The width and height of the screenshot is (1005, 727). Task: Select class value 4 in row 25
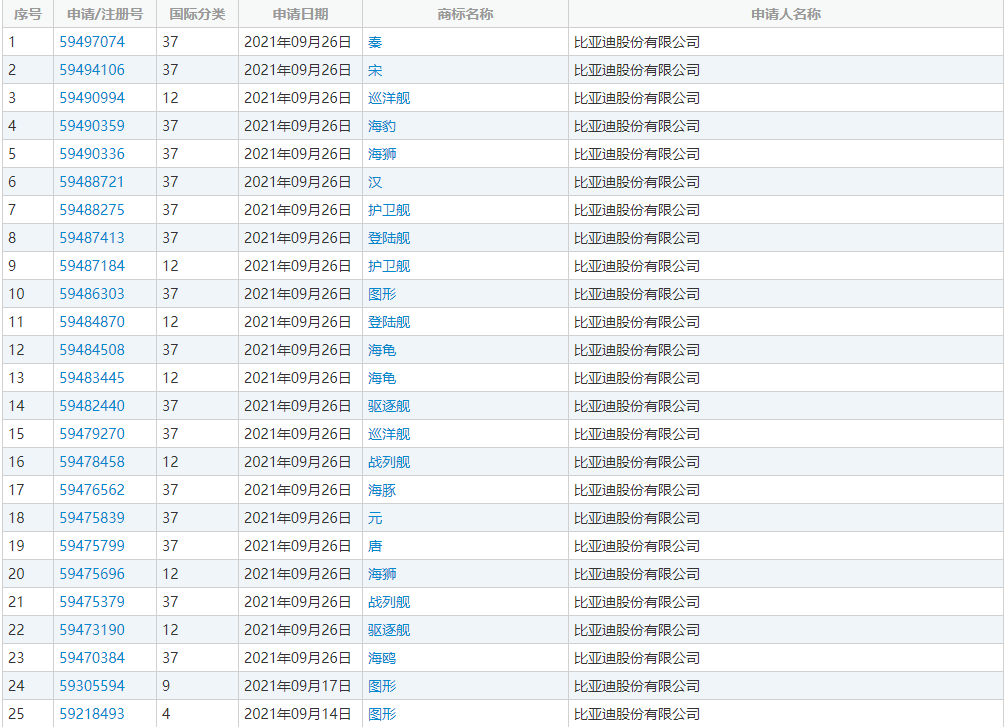(166, 714)
